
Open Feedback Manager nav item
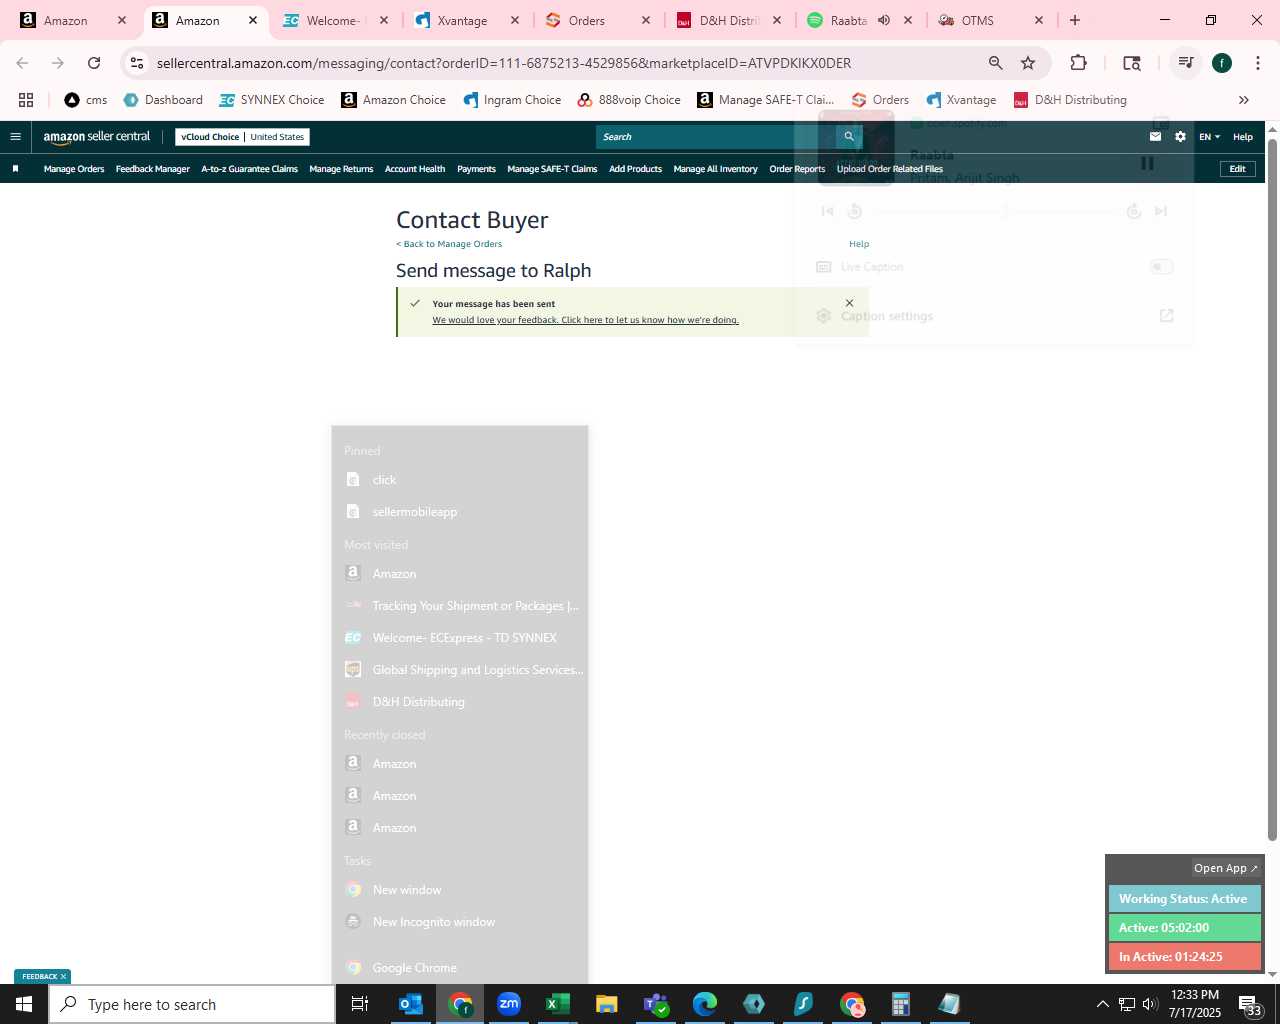(x=153, y=169)
